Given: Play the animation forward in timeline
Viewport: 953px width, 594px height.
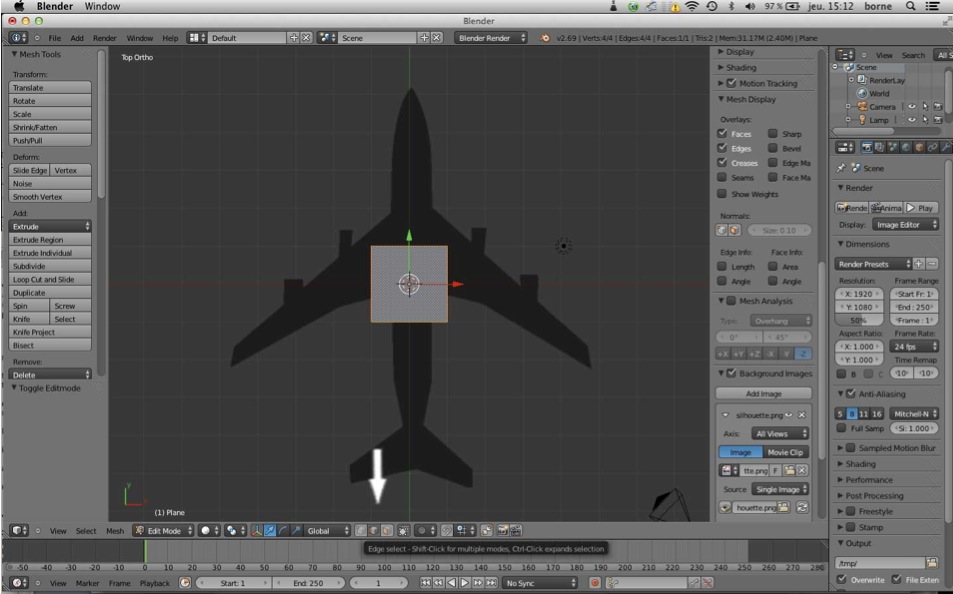Looking at the screenshot, I should 465,582.
